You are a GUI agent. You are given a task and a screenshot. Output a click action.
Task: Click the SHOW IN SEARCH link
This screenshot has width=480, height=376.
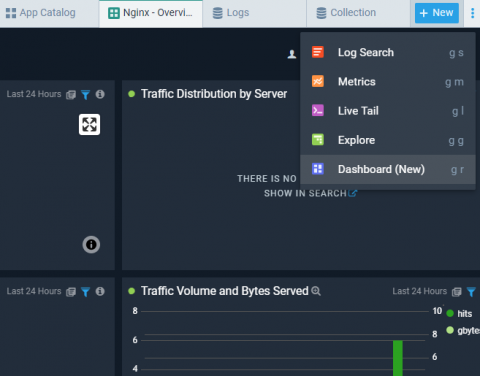point(310,193)
